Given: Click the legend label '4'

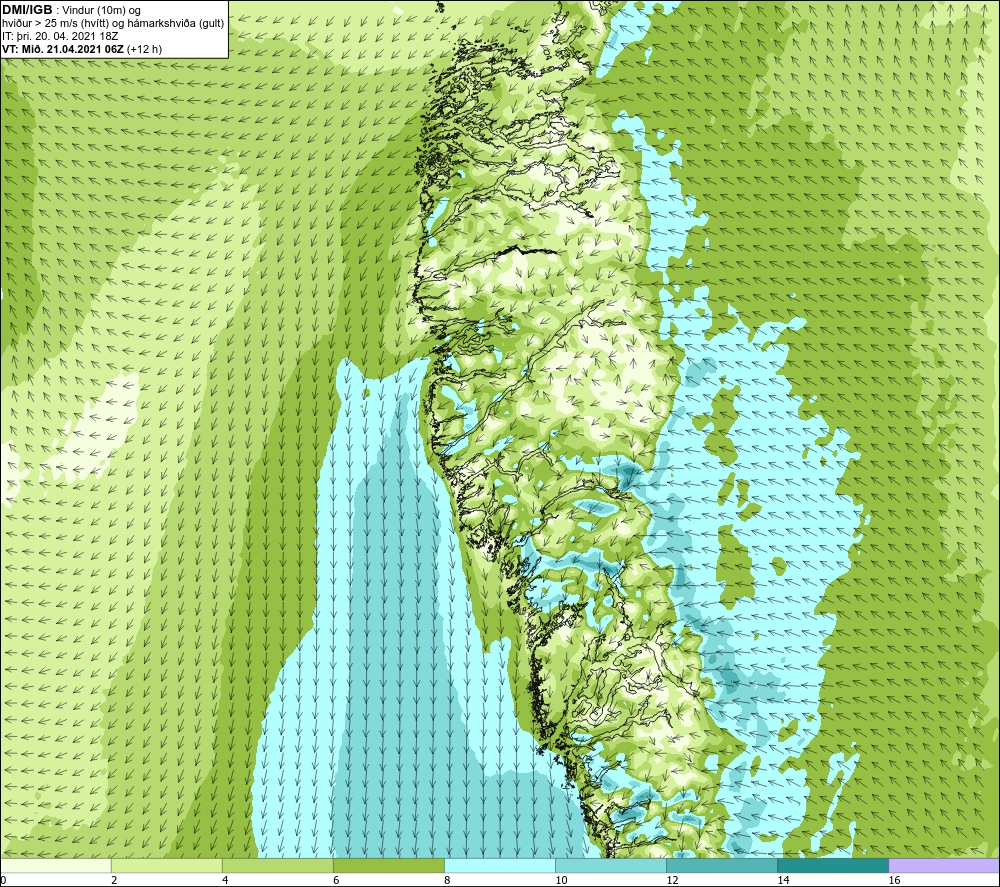Looking at the screenshot, I should coord(225,880).
